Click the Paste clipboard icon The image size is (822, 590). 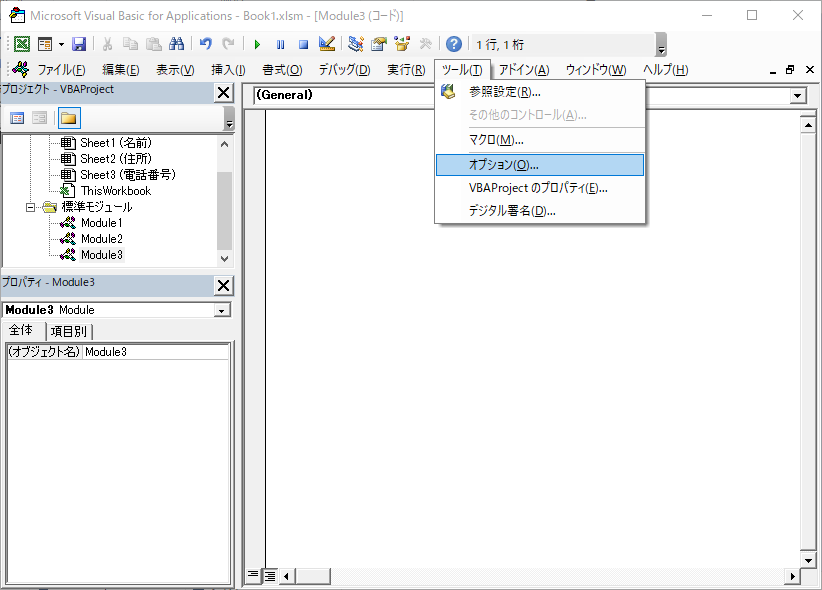[x=153, y=44]
